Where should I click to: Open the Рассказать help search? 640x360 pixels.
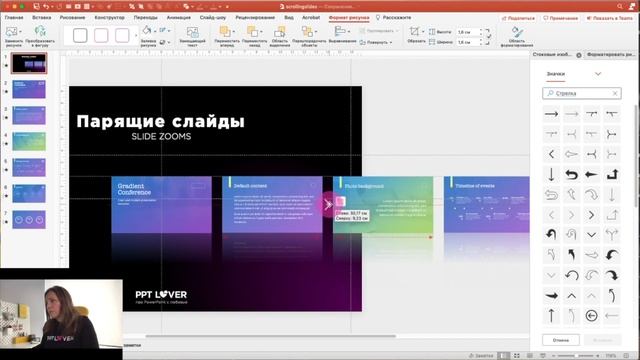tap(393, 18)
